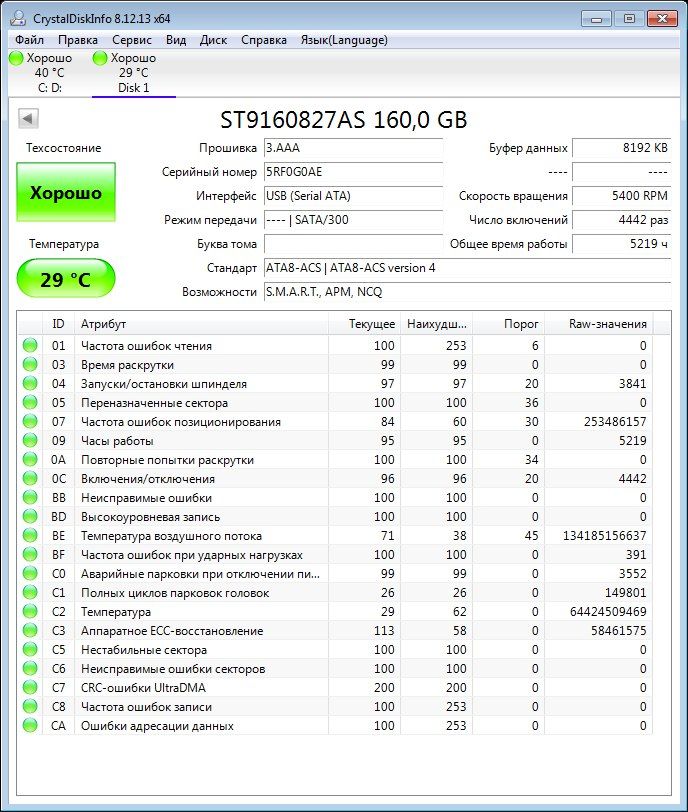The height and width of the screenshot is (812, 688).
Task: Open the Правка menu
Action: click(78, 40)
